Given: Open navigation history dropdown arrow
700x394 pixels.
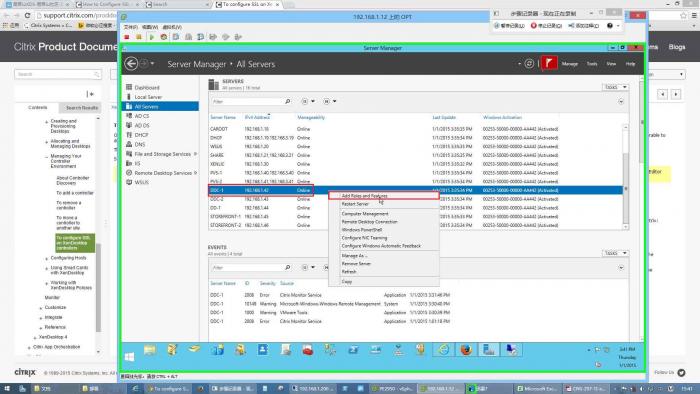Looking at the screenshot, I should 153,64.
